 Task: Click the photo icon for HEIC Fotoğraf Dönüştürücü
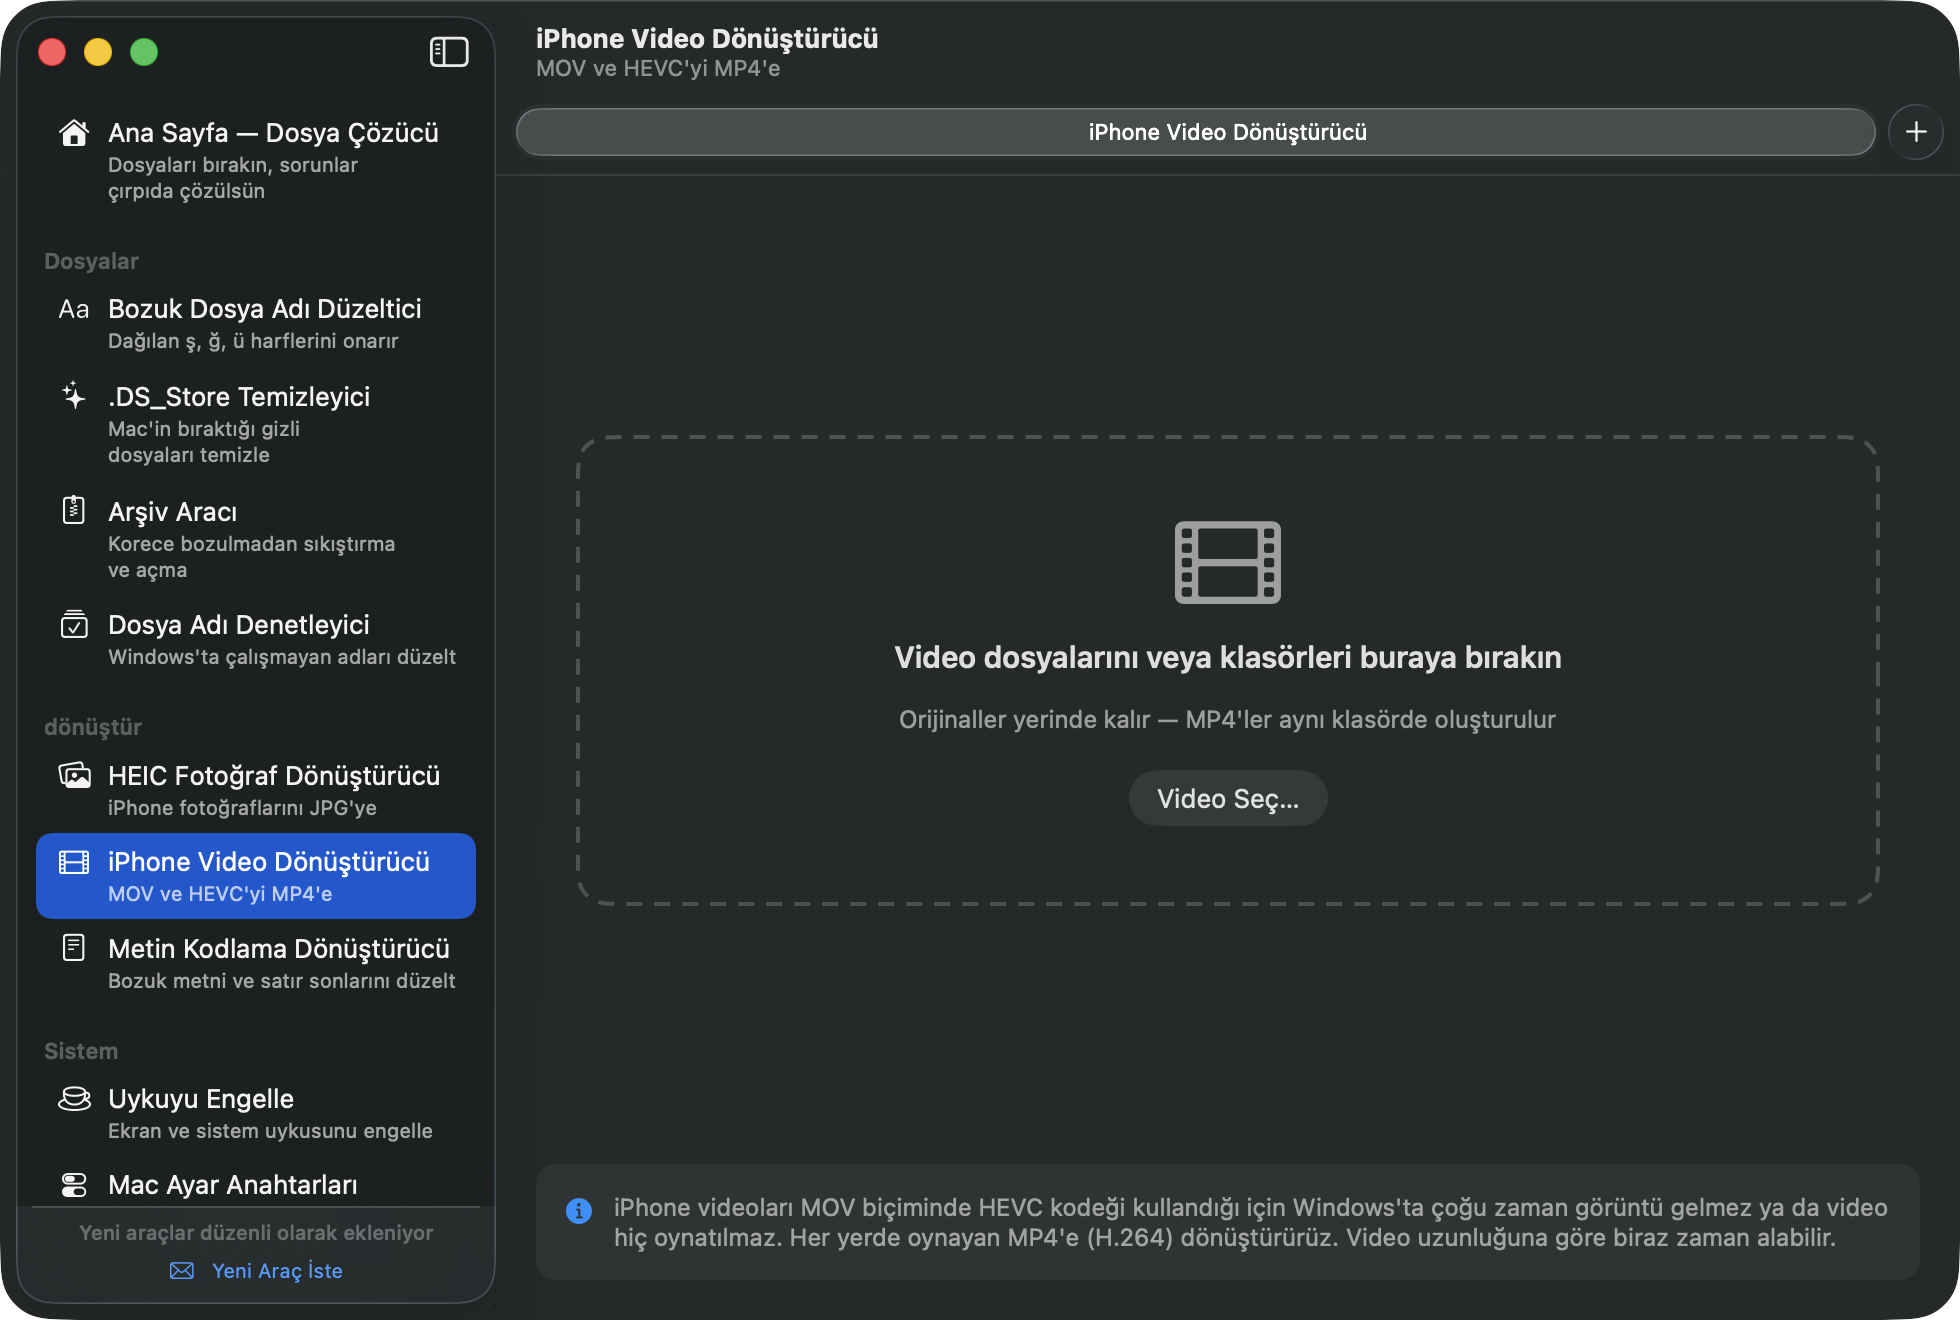74,775
